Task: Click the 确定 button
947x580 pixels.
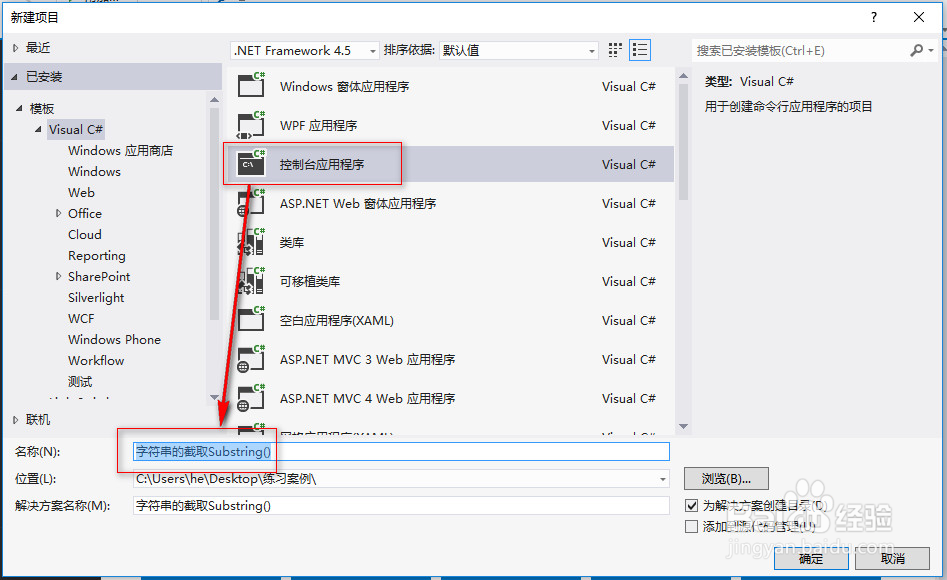Action: pyautogui.click(x=811, y=559)
